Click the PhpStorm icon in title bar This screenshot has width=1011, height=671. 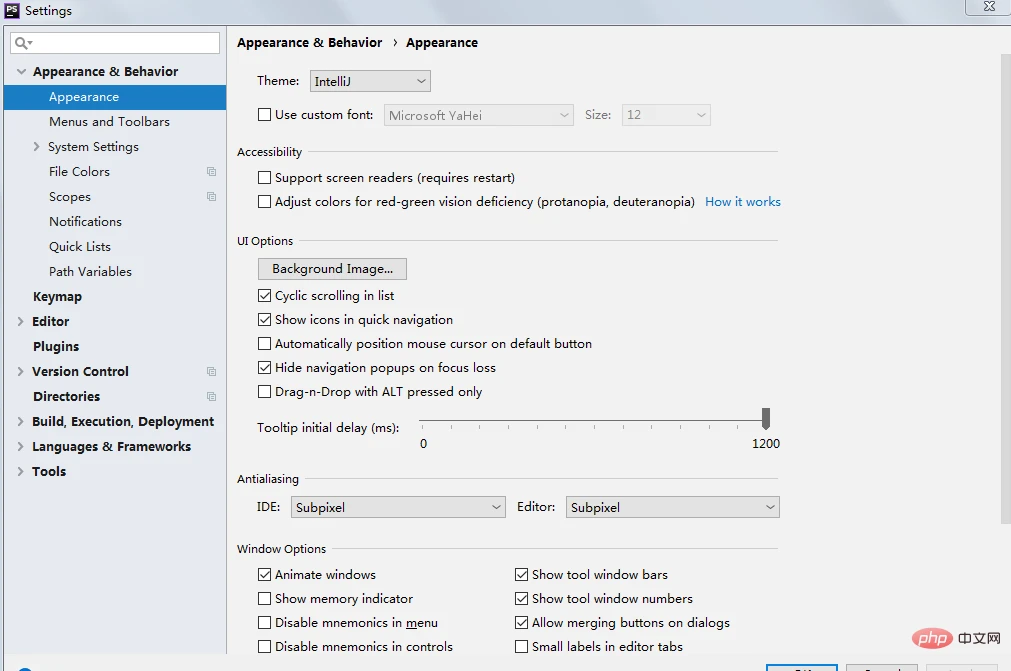[x=12, y=11]
